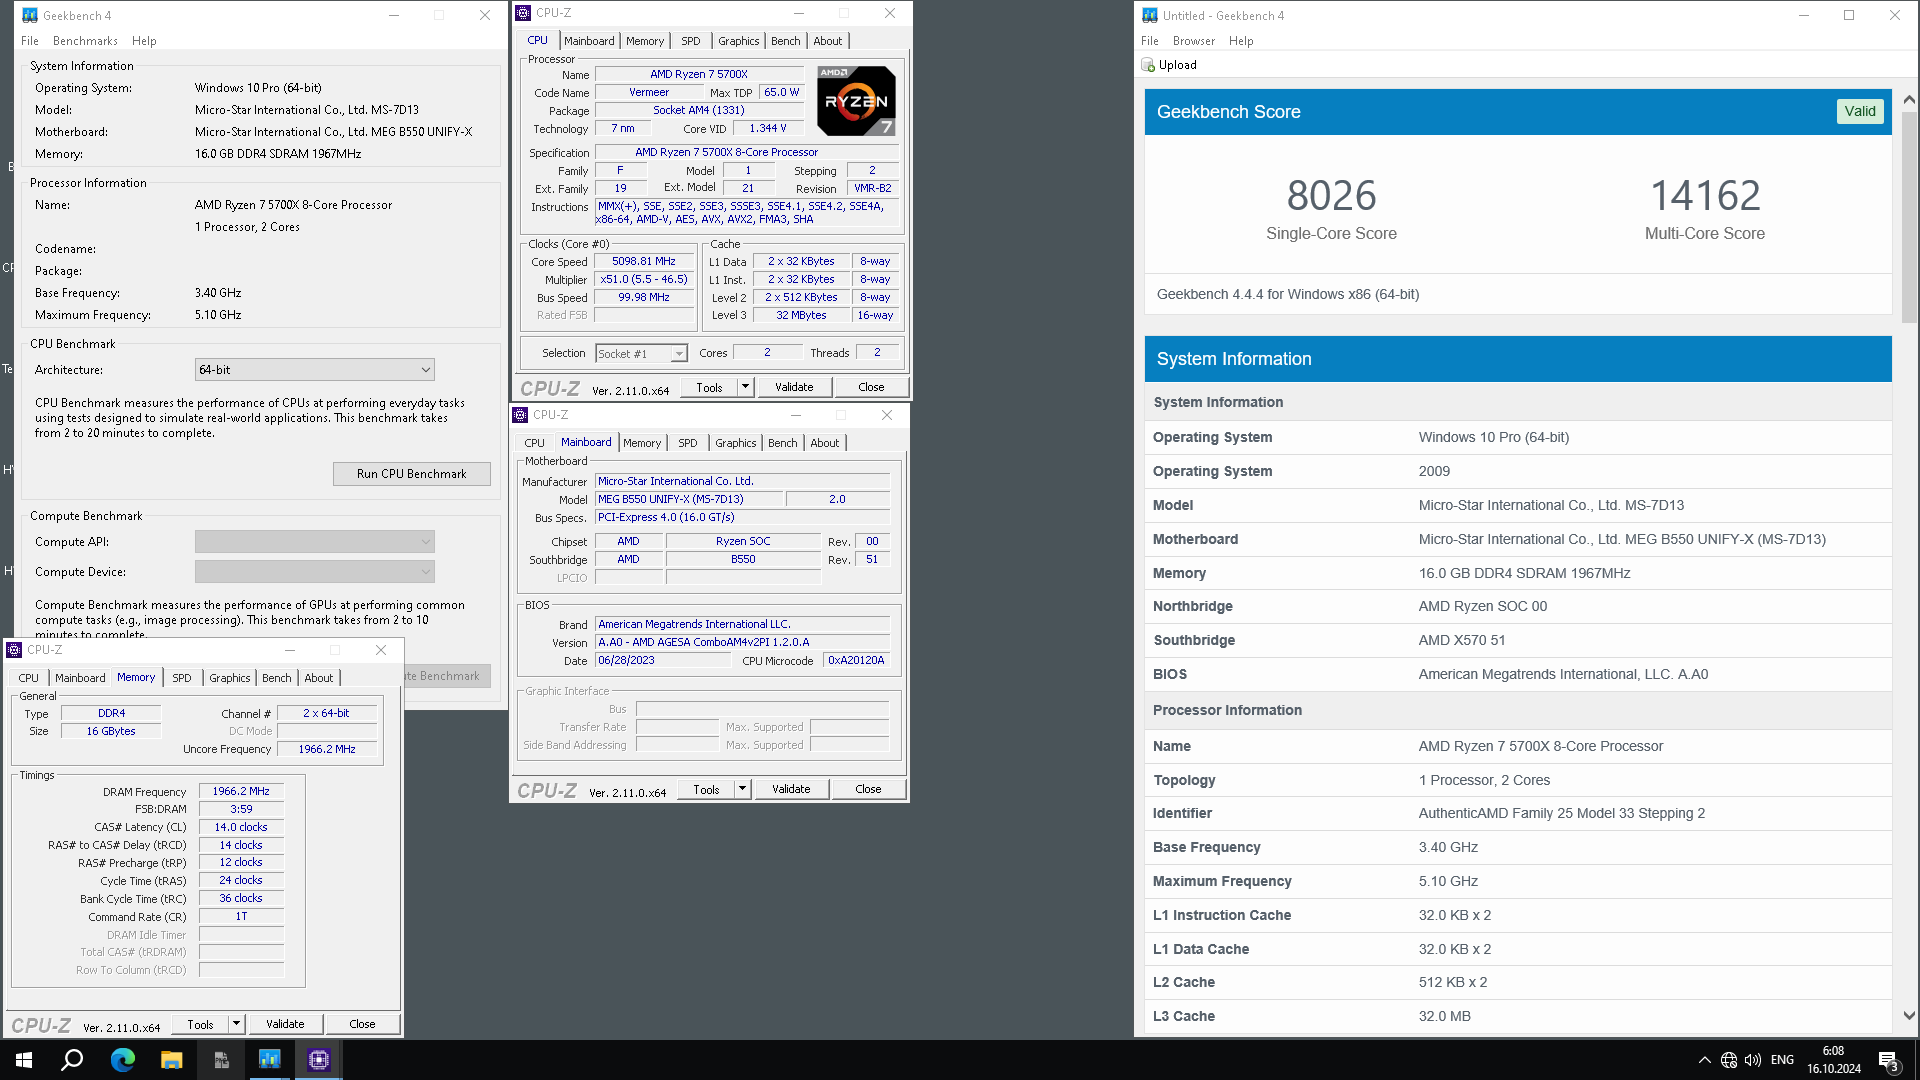1920x1080 pixels.
Task: Click the Geekbench results vertical scrollbar
Action: coord(1909,216)
